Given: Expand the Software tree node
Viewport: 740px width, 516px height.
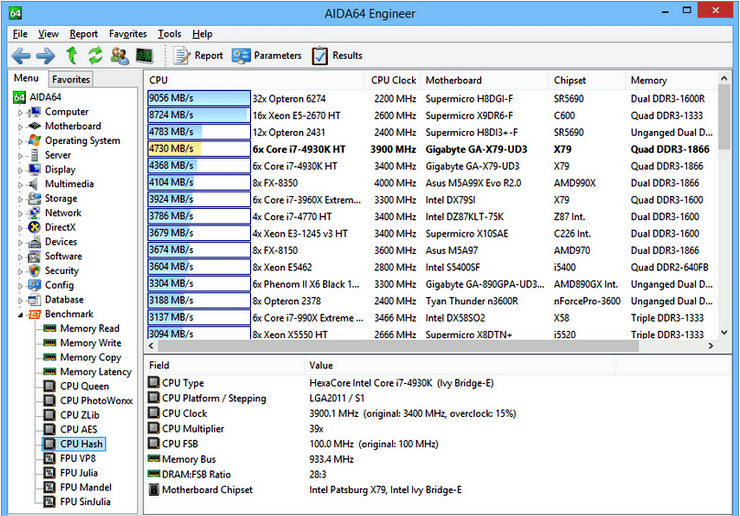Looking at the screenshot, I should tap(20, 257).
